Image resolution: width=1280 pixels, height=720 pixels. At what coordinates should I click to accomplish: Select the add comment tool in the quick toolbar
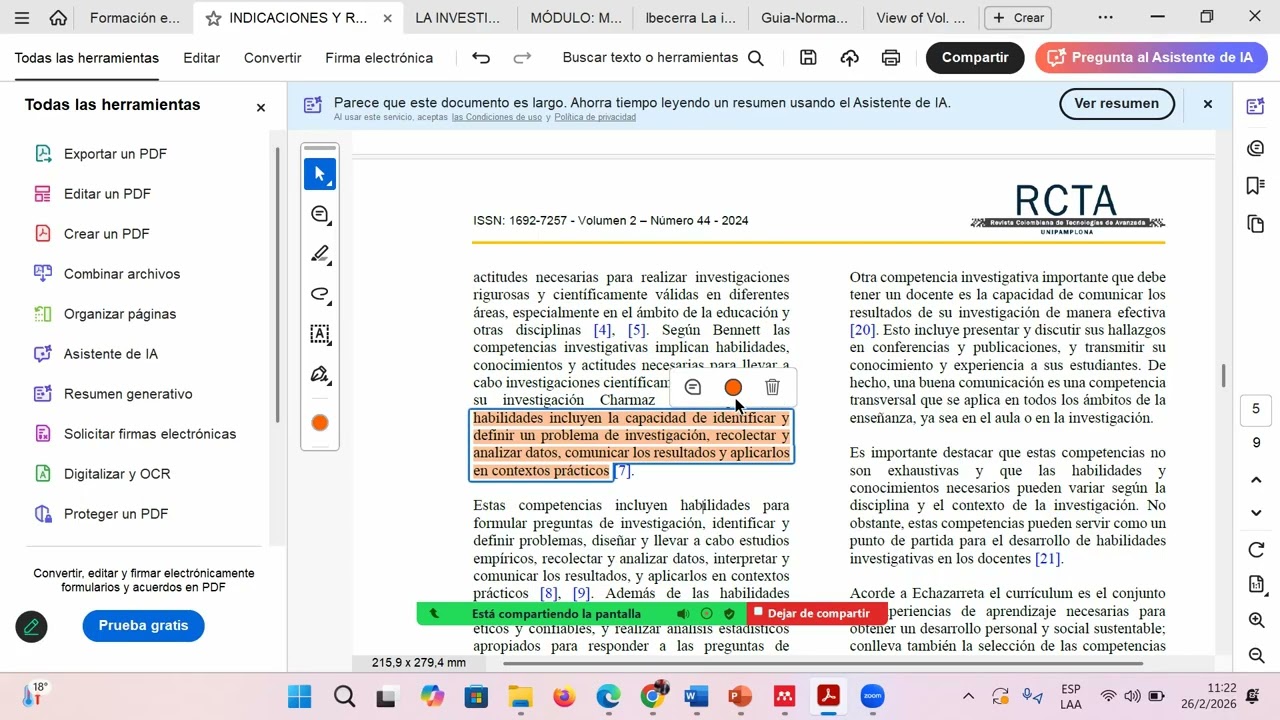320,214
